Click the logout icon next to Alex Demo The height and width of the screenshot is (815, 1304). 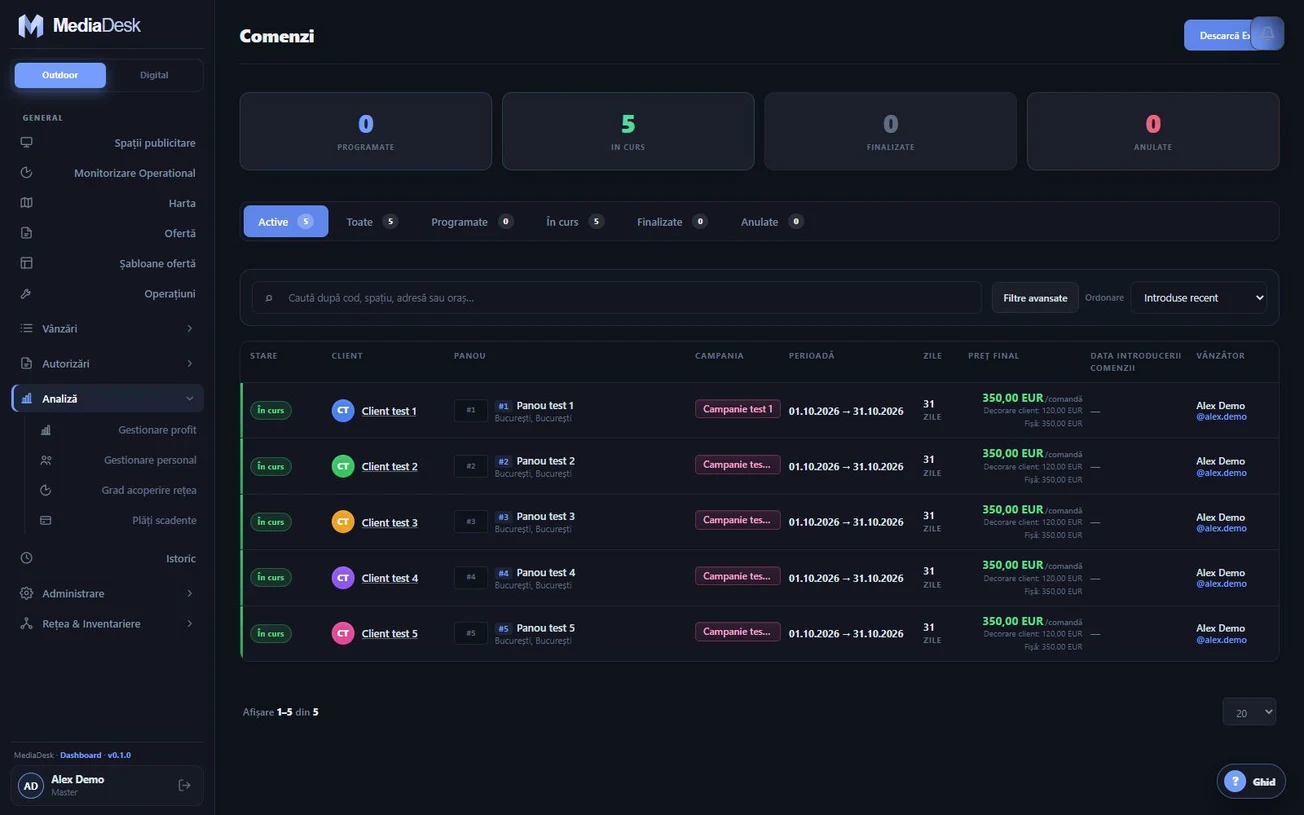184,785
